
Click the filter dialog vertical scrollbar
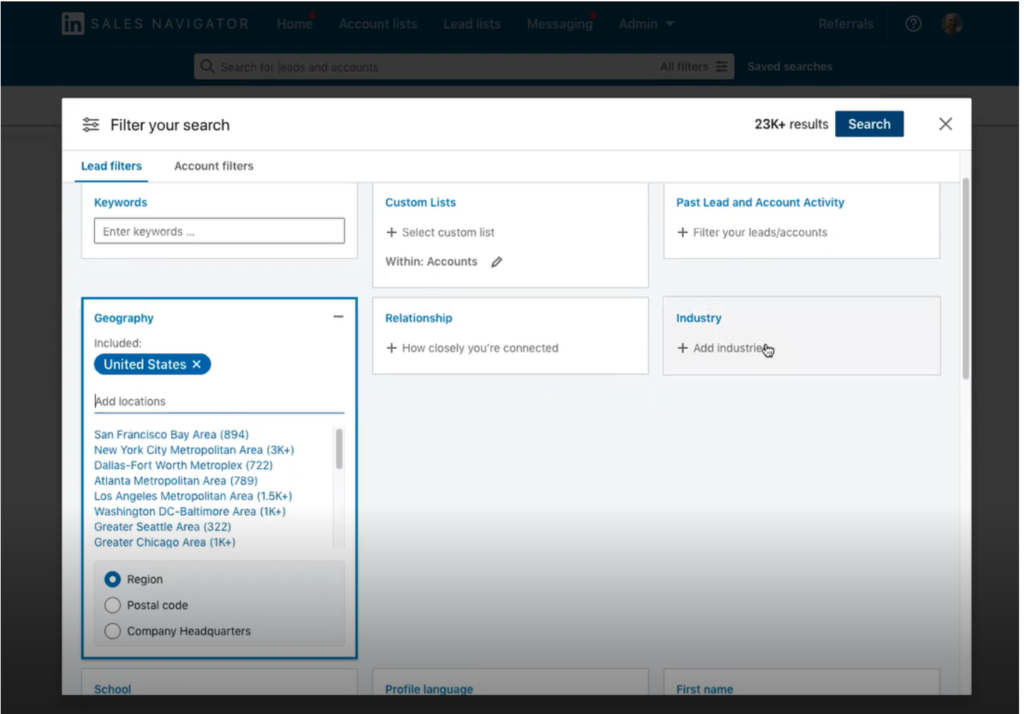(x=965, y=278)
